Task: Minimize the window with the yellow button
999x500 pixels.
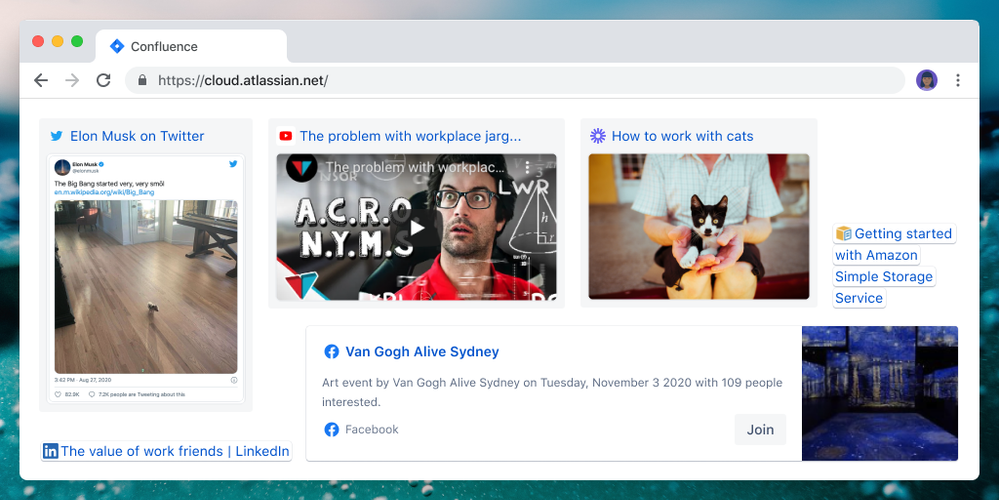Action: (x=57, y=41)
